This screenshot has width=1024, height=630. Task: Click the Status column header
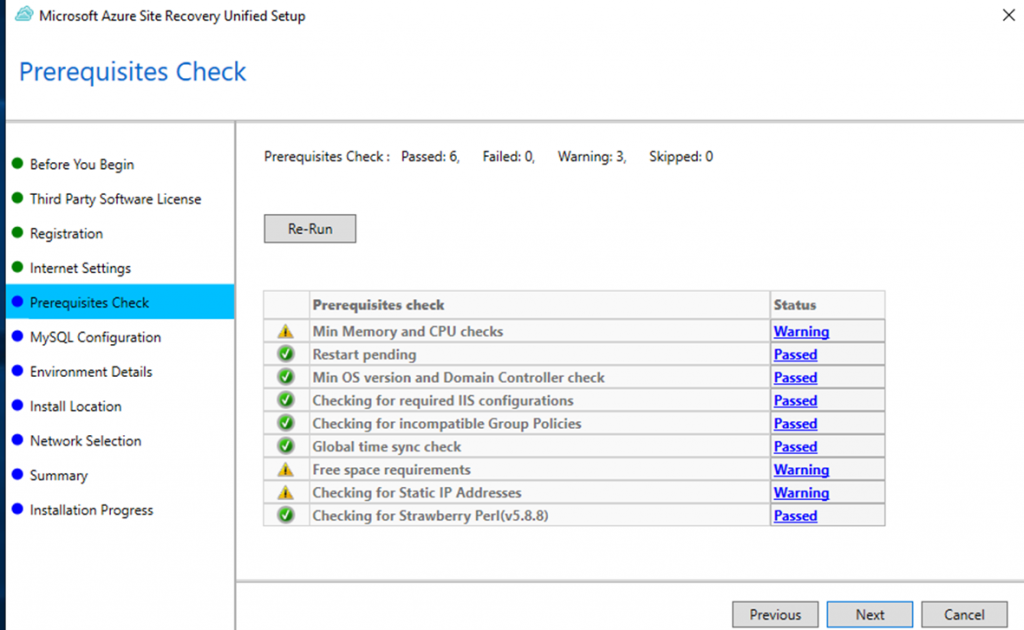coord(795,305)
